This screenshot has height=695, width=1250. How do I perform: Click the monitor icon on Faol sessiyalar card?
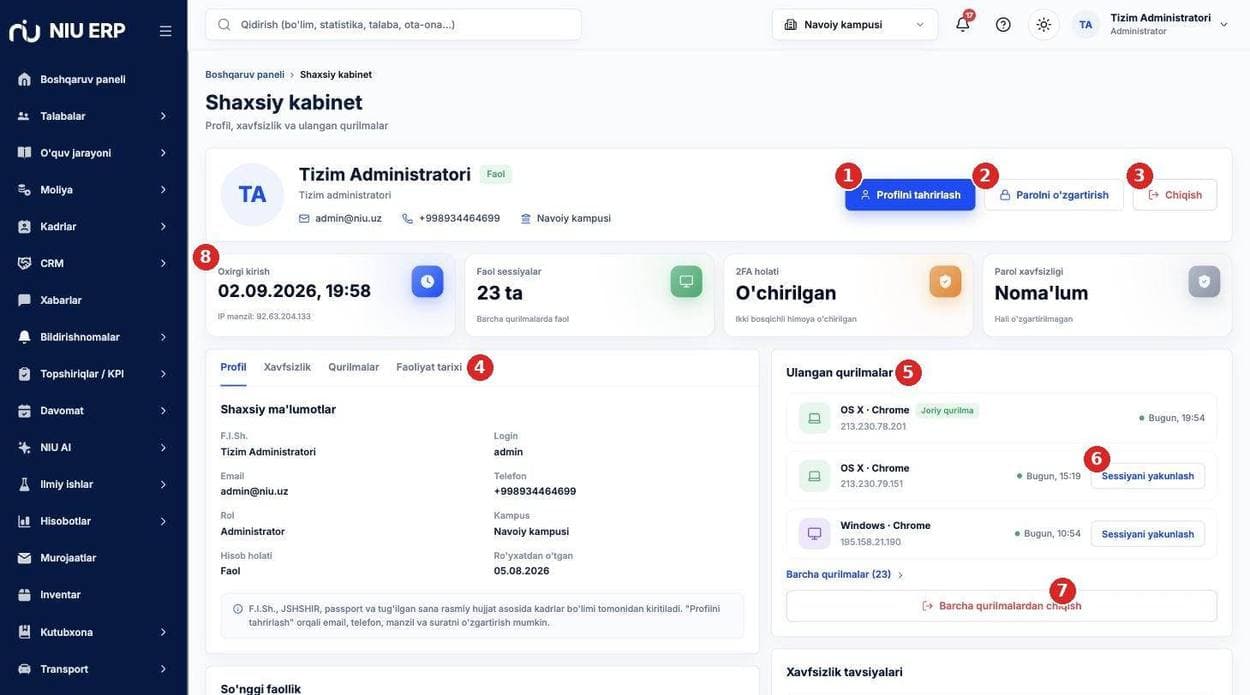(686, 281)
